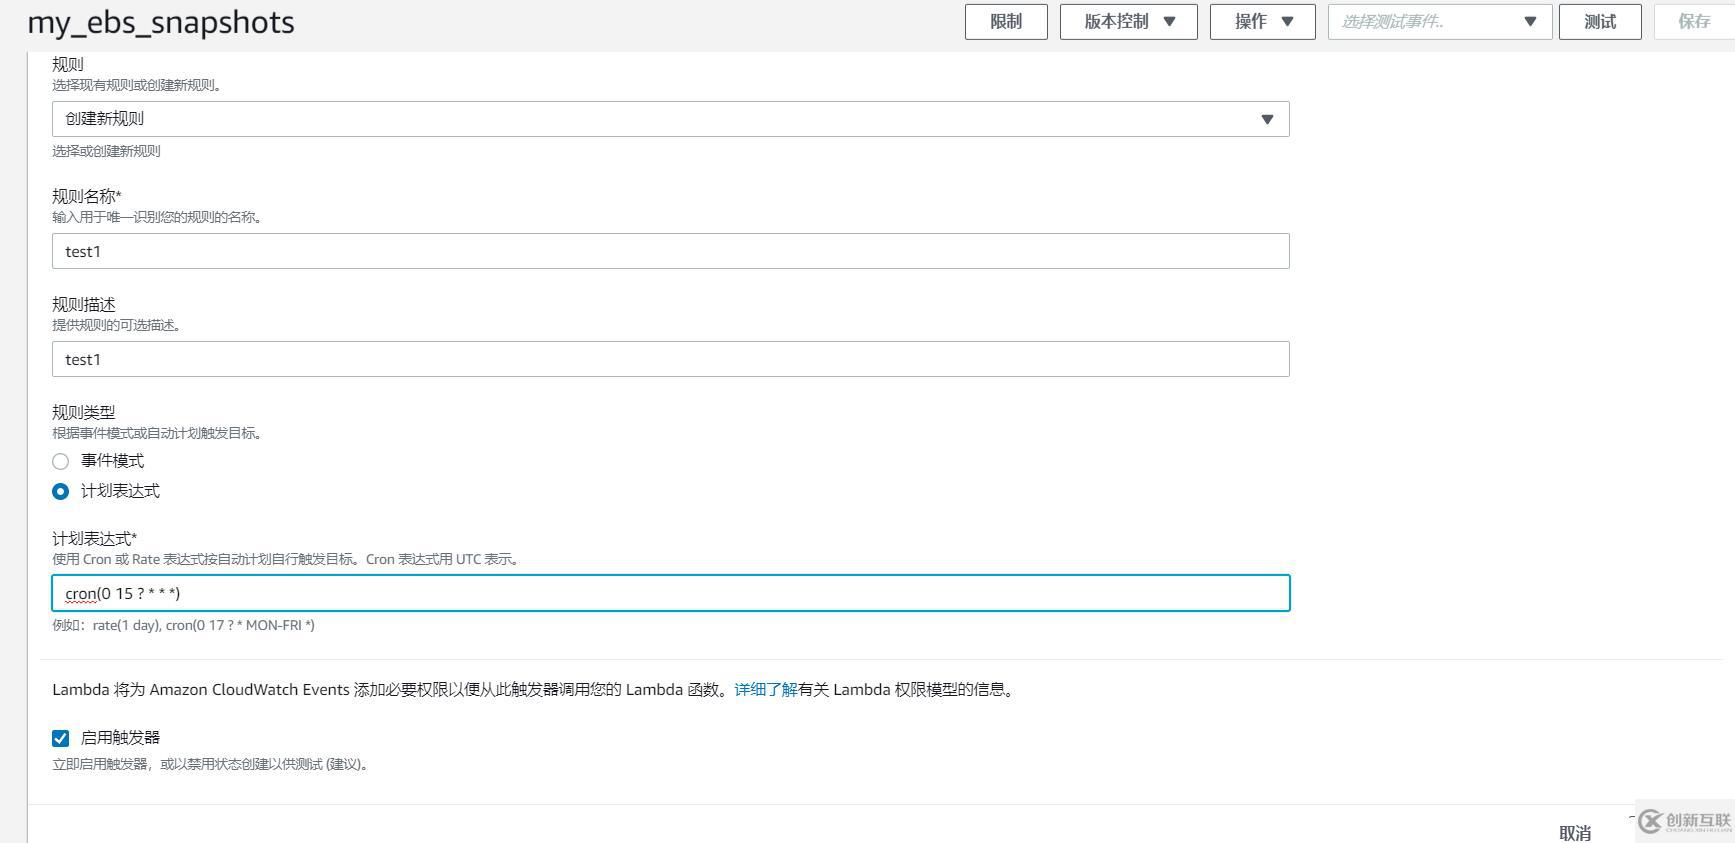Screen dimensions: 1735x843
Task: Click the 限制 button
Action: tap(1006, 22)
